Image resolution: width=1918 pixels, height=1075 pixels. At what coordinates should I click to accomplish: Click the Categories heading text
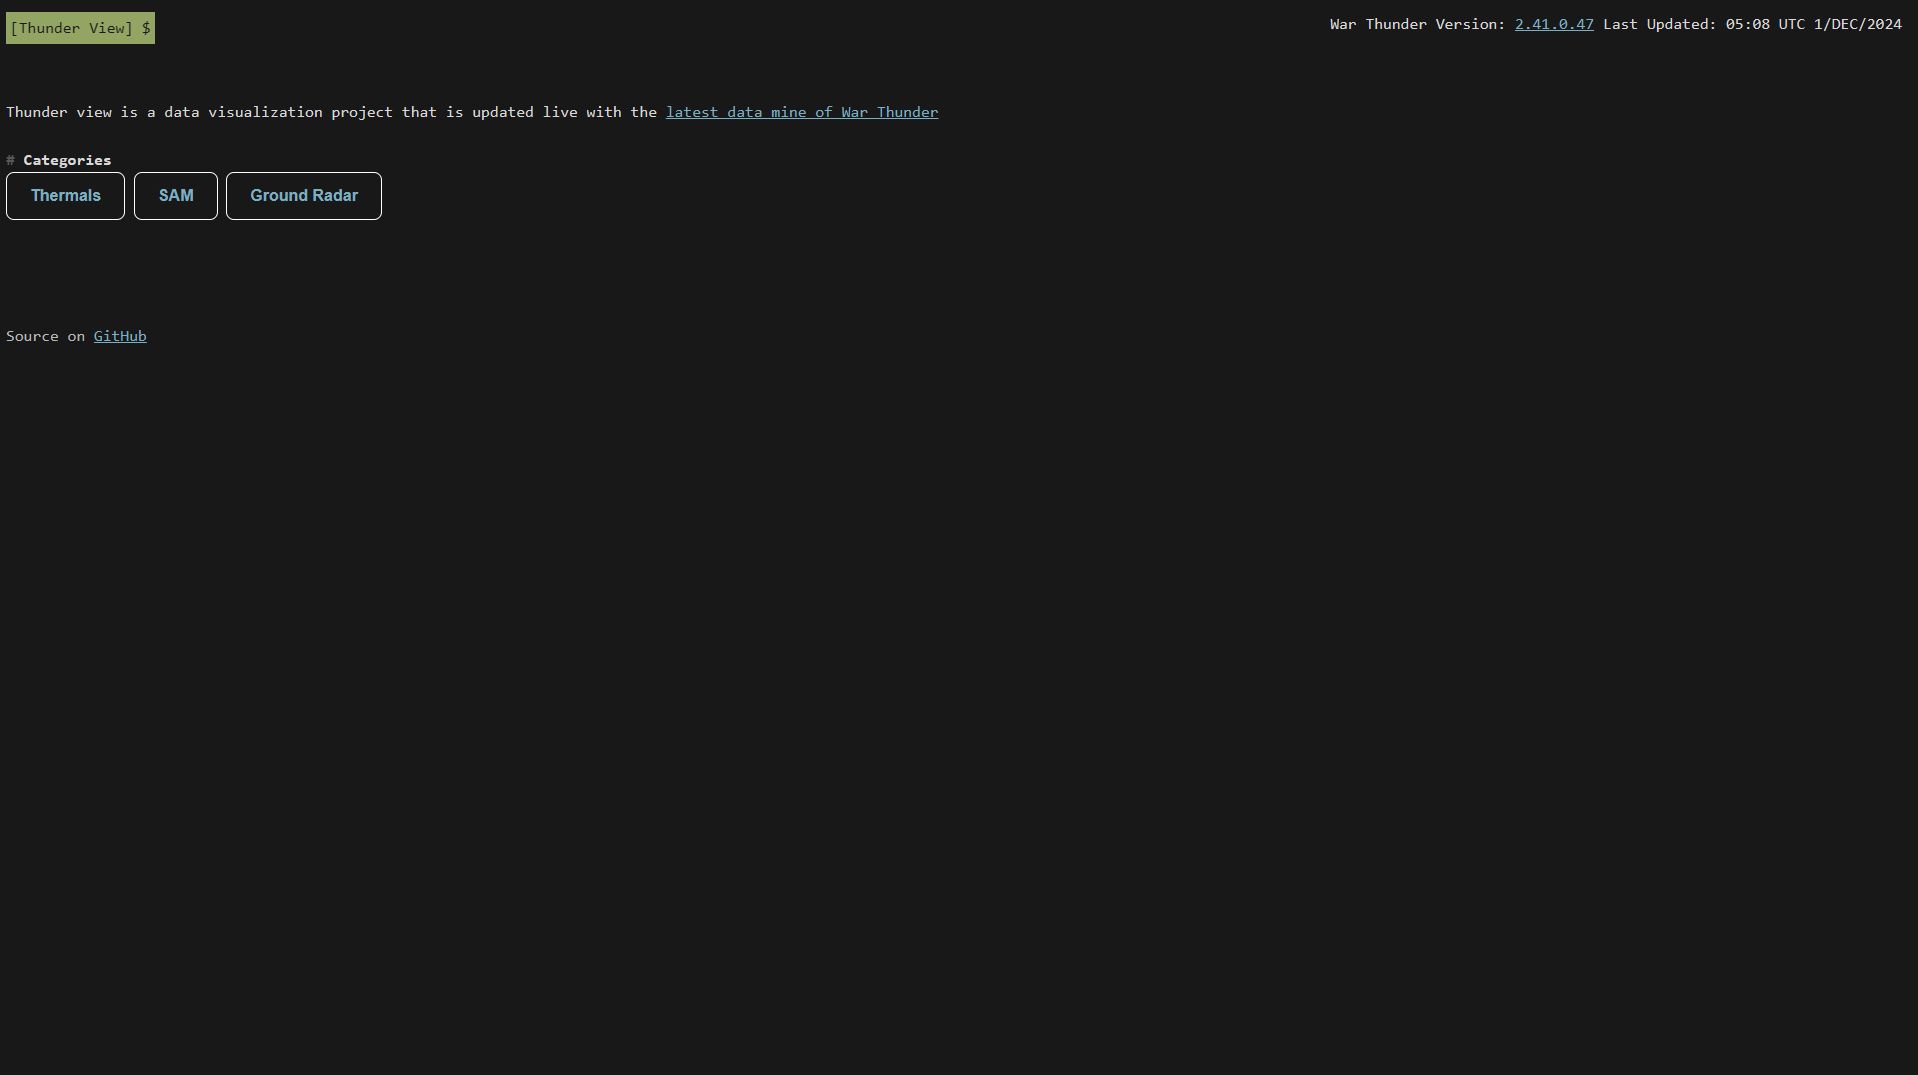click(67, 160)
